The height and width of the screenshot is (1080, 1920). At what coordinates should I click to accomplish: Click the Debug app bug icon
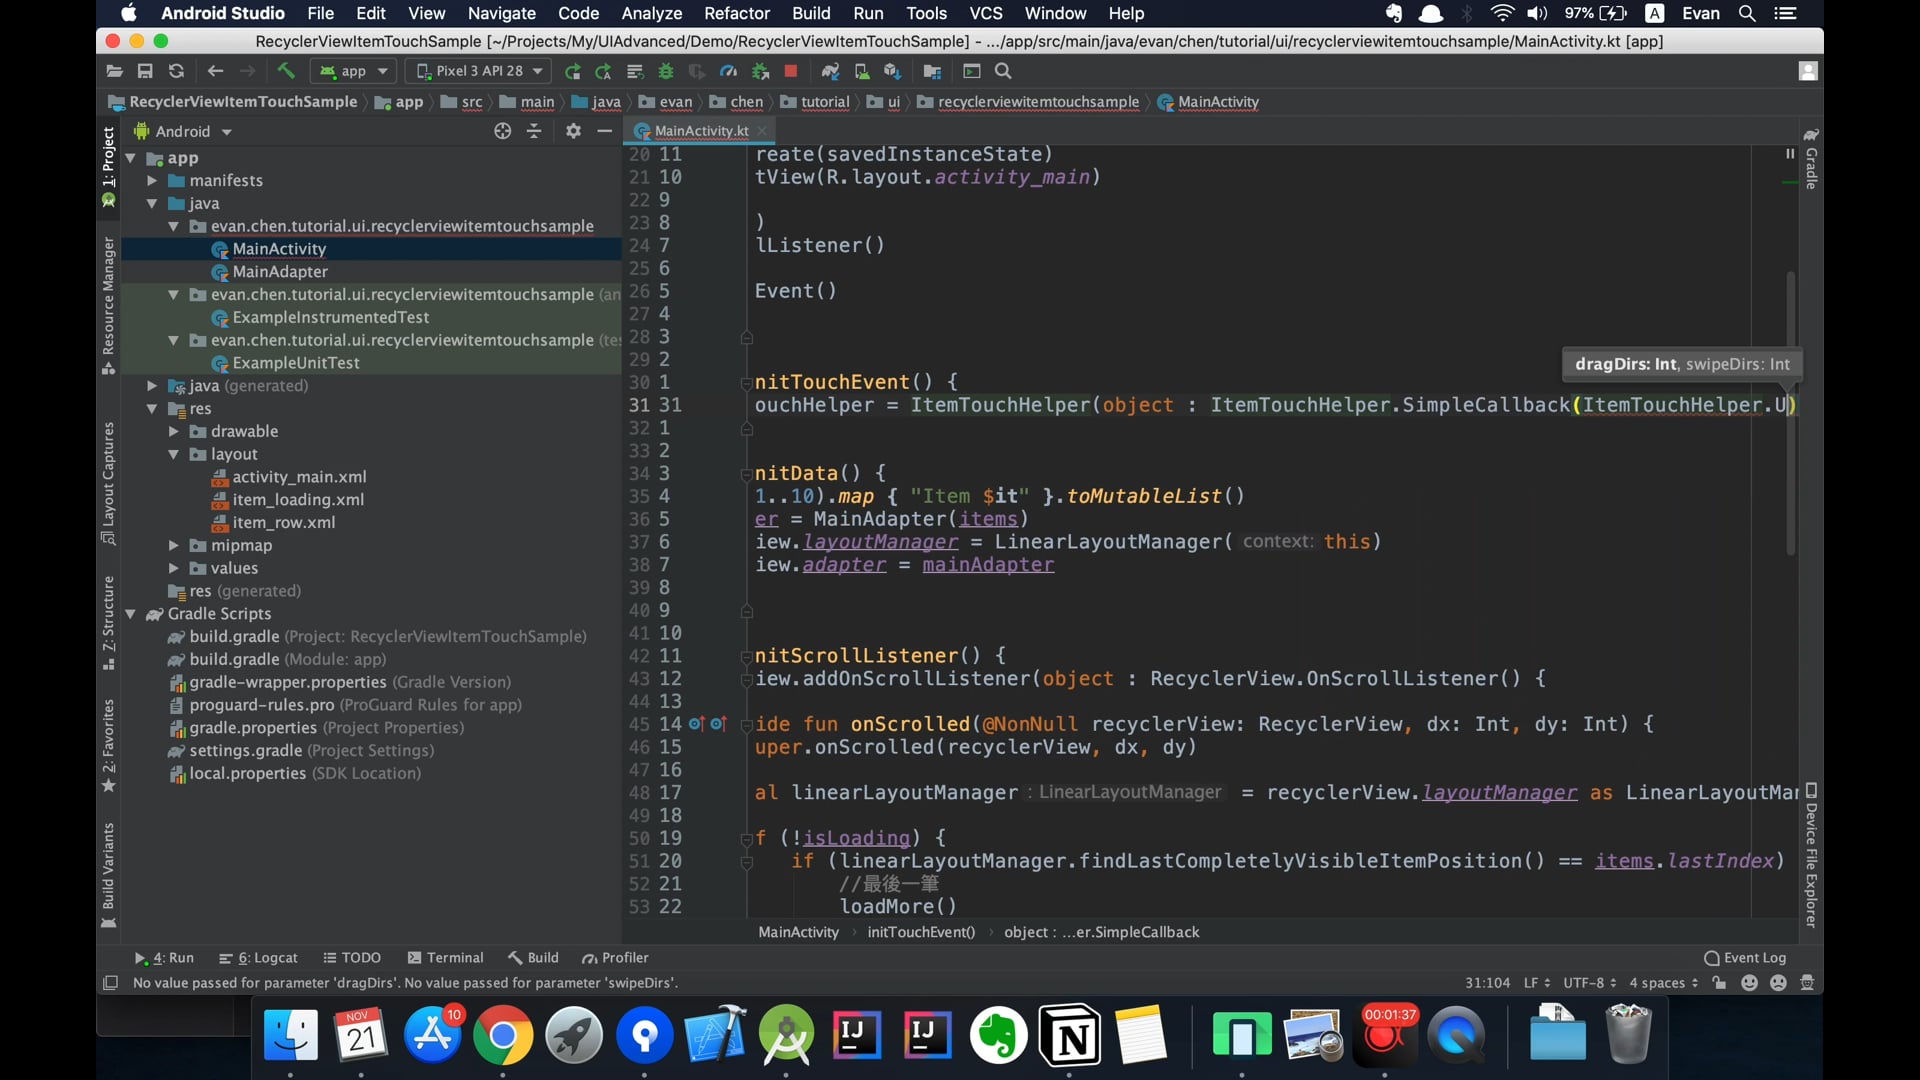tap(666, 71)
